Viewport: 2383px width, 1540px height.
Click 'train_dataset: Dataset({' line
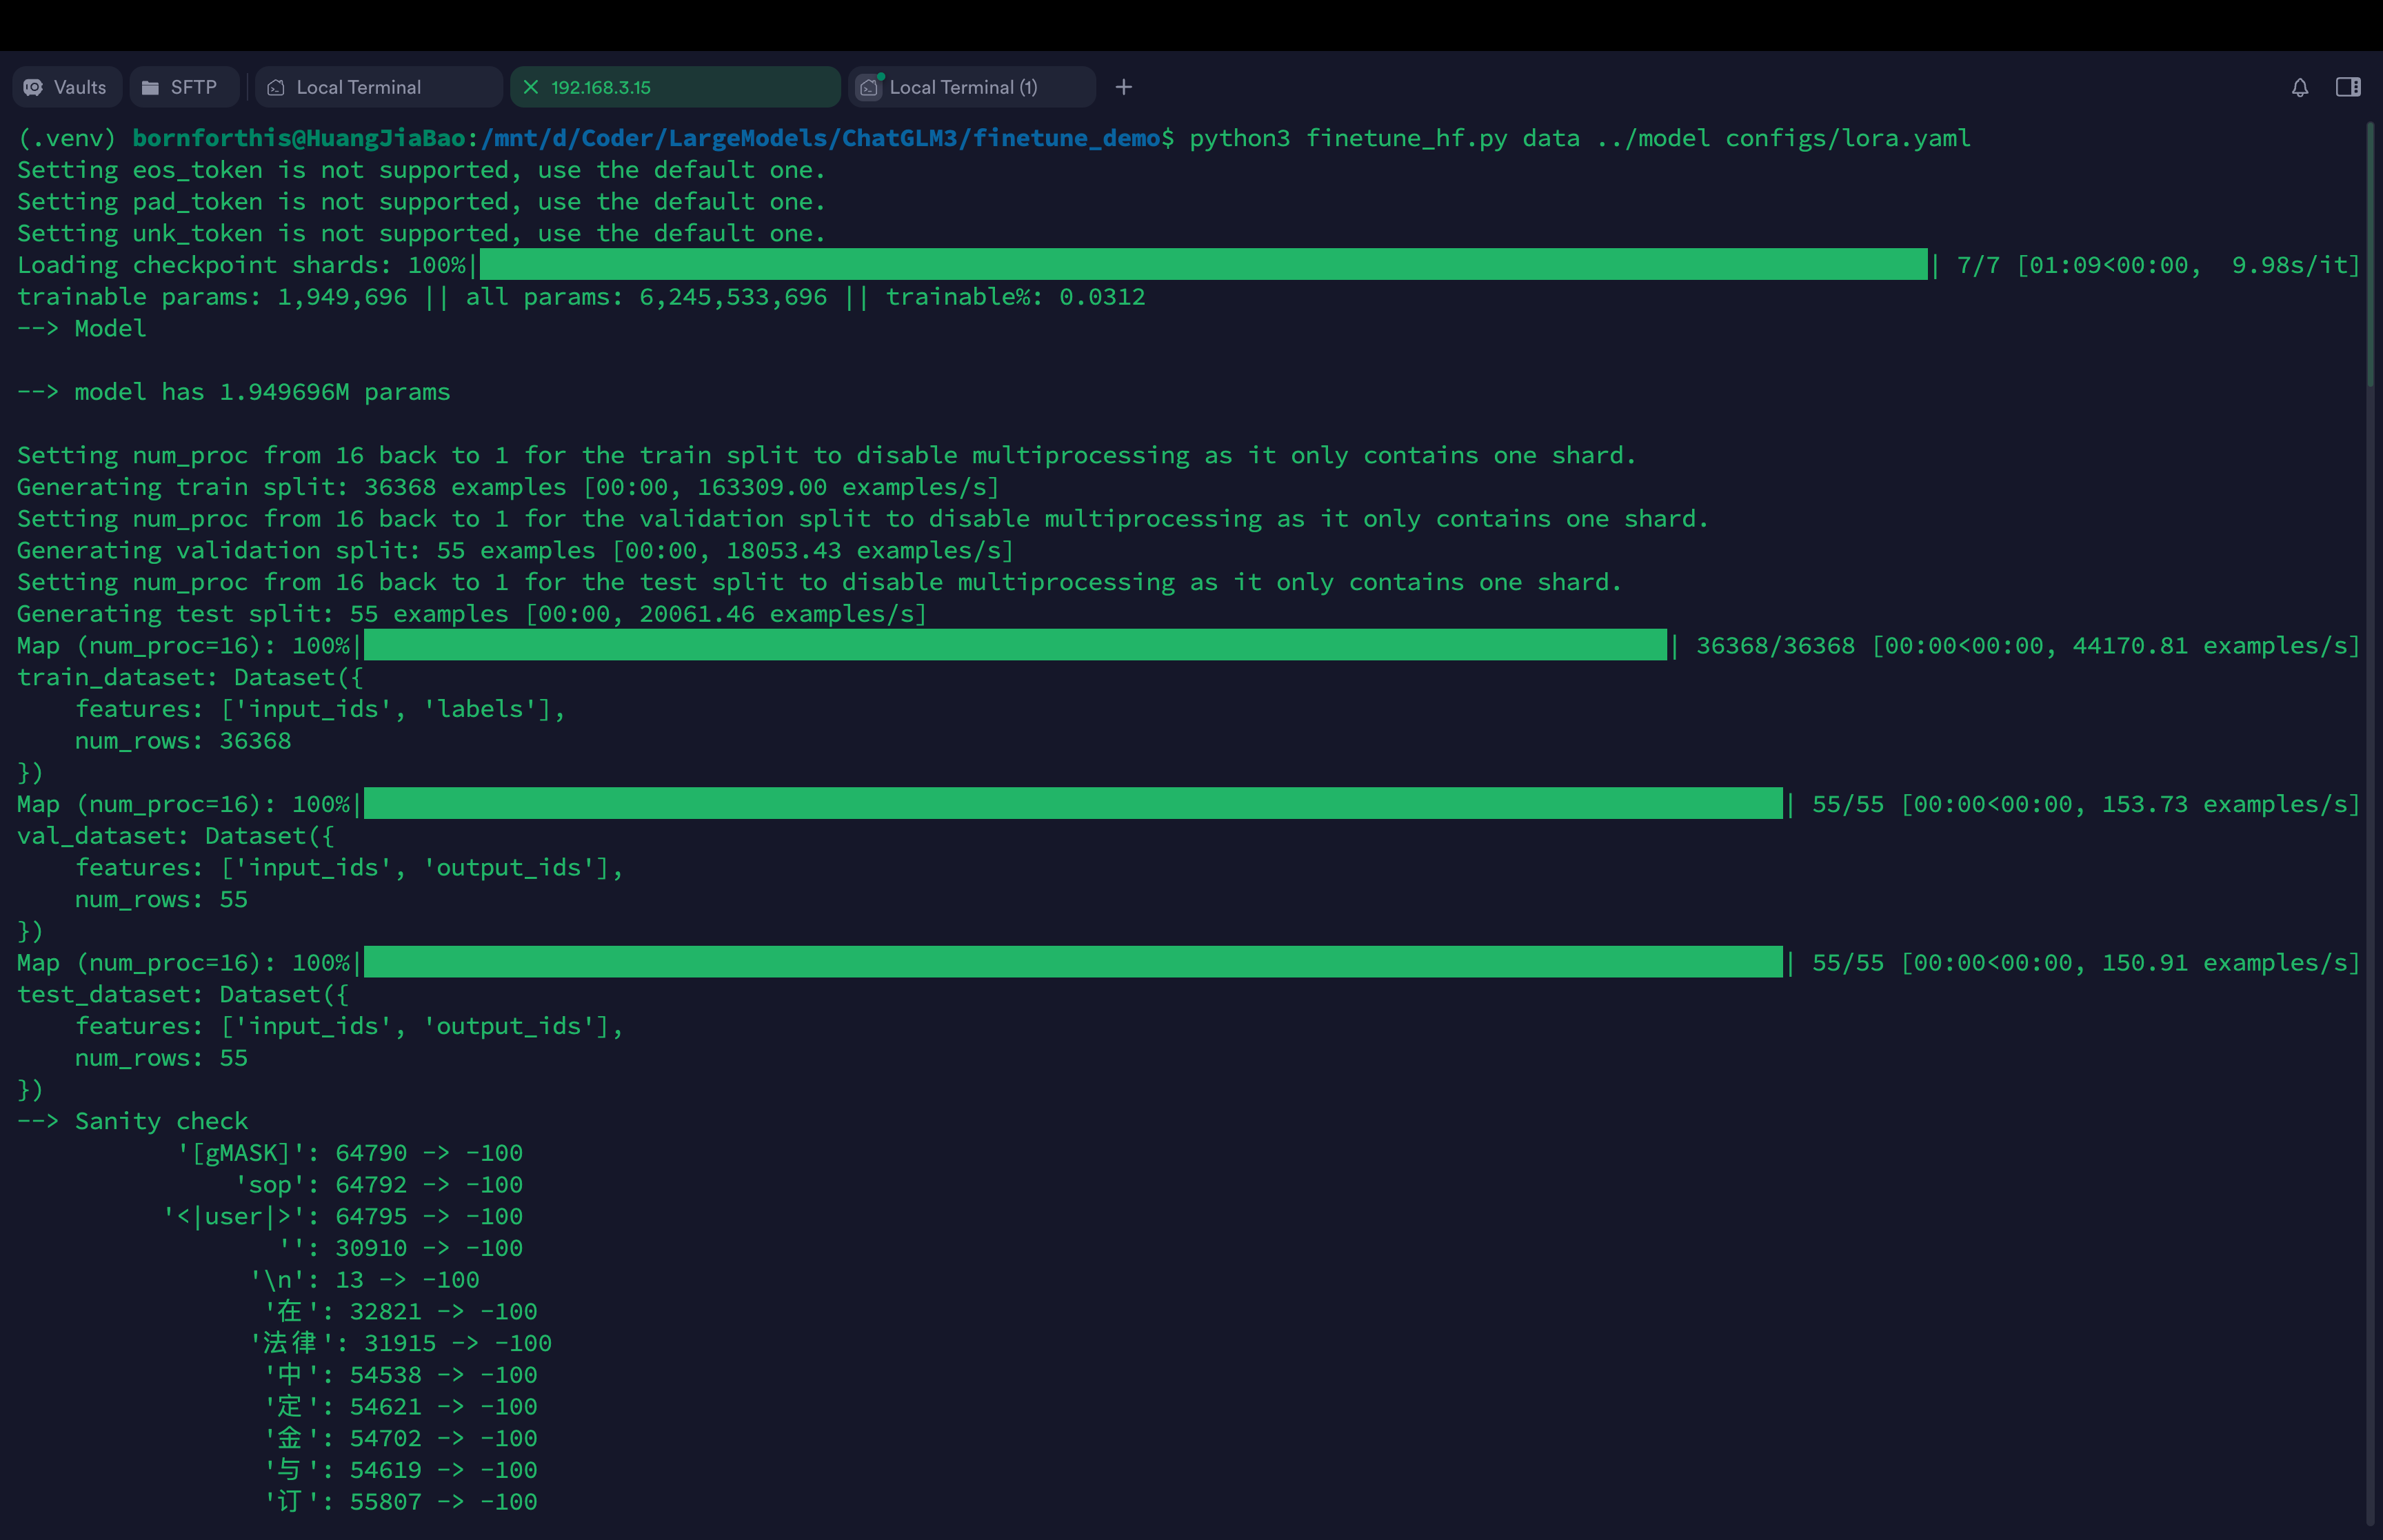click(190, 677)
